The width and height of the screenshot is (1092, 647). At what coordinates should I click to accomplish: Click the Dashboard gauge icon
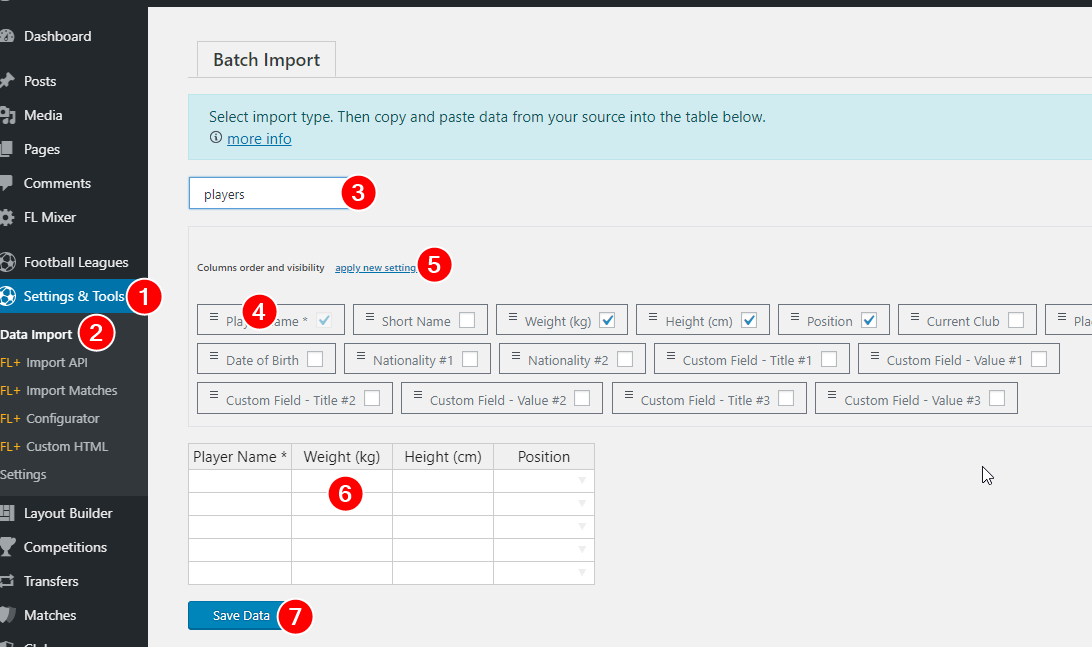7,36
